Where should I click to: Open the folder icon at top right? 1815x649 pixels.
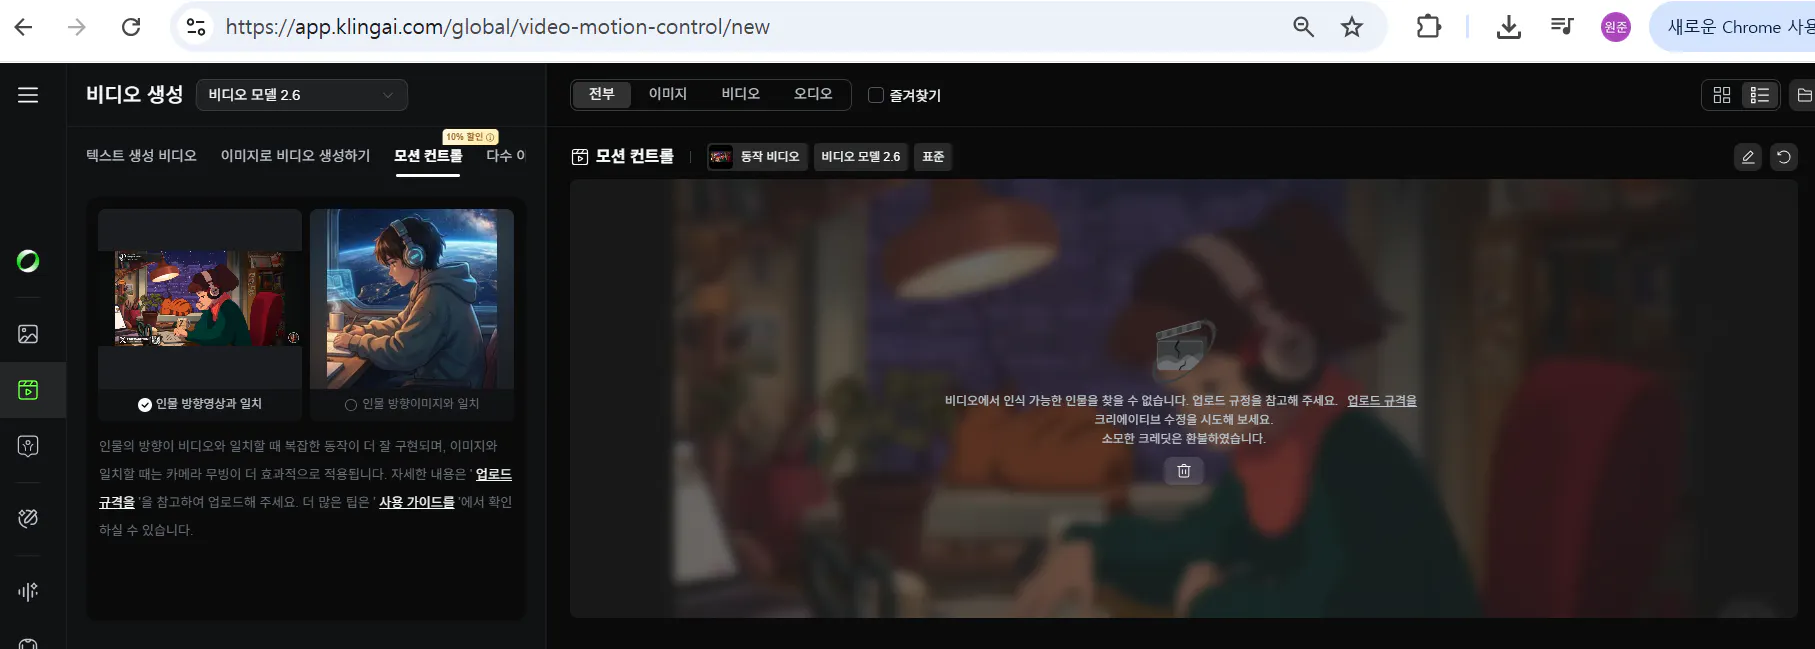coord(1804,95)
